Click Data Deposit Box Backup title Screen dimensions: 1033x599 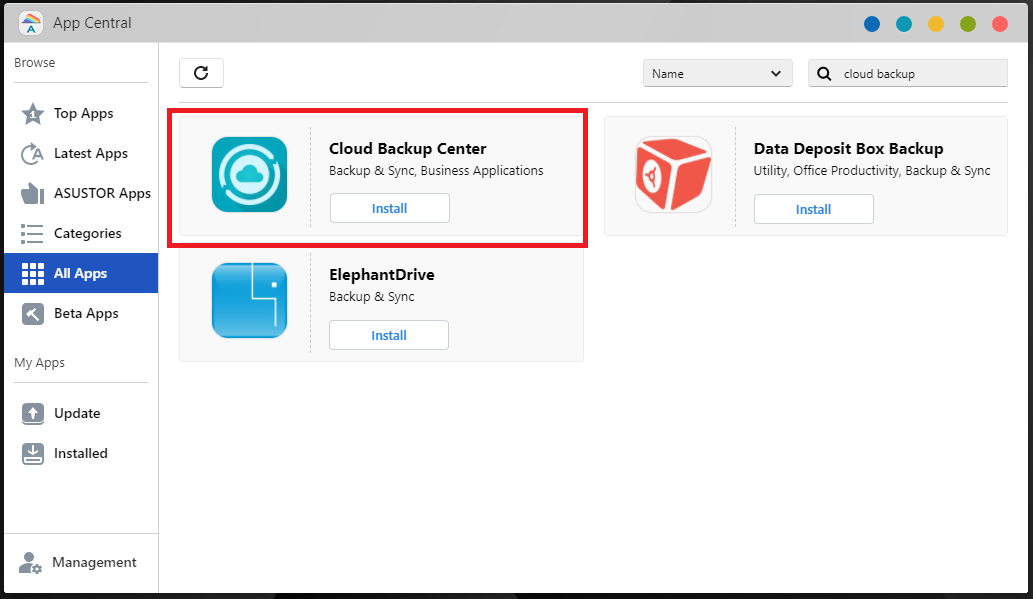click(849, 148)
